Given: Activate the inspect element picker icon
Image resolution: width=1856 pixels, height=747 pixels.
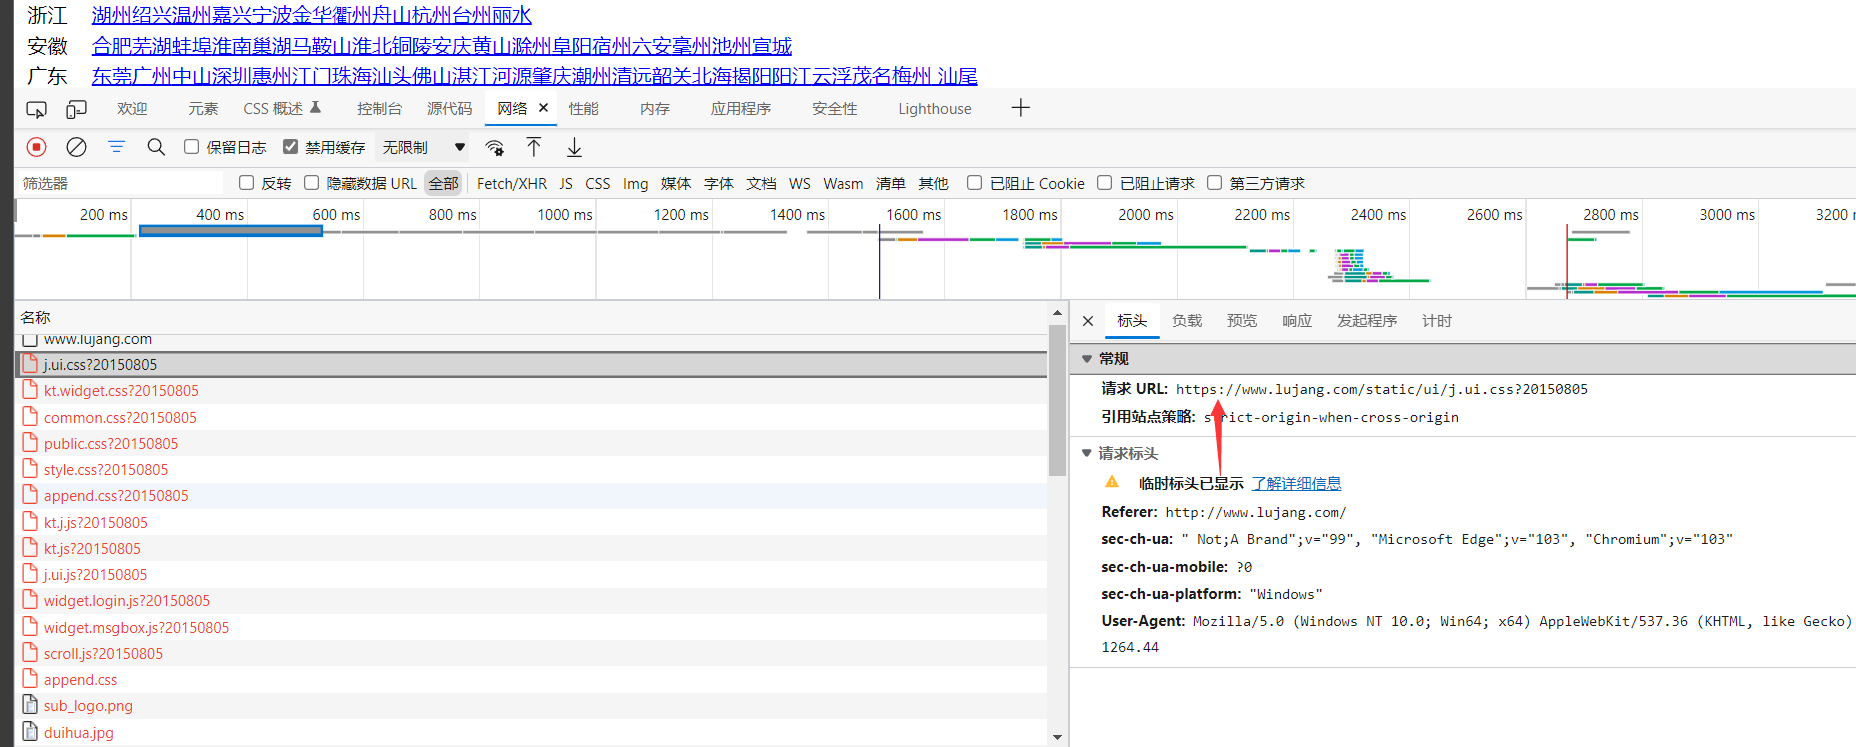Looking at the screenshot, I should click(36, 109).
